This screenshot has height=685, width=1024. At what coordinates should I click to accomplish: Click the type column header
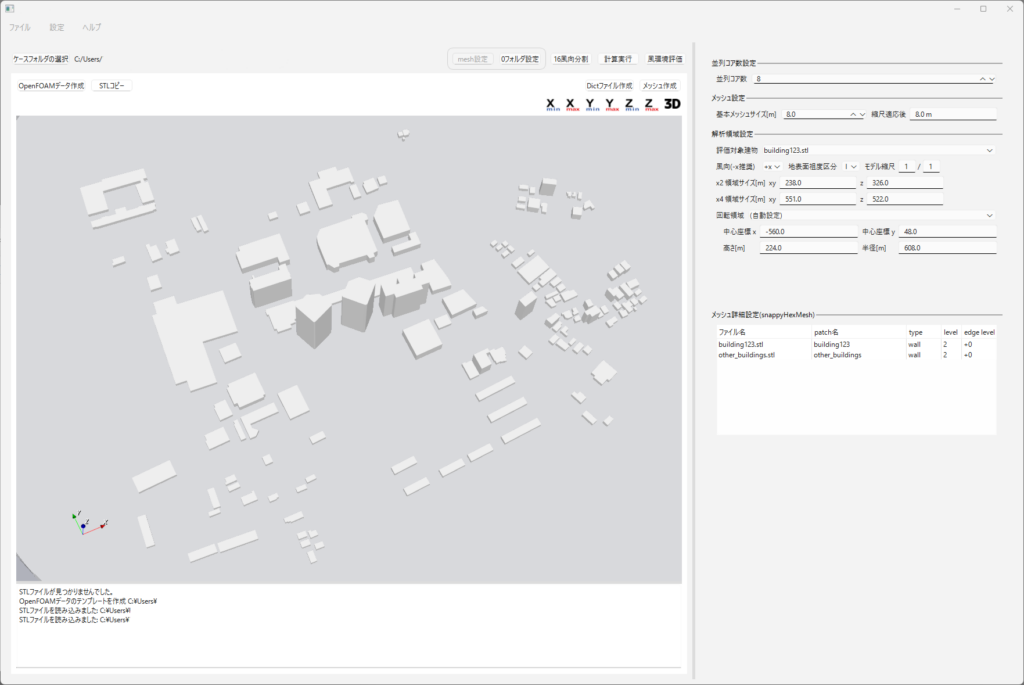(923, 332)
